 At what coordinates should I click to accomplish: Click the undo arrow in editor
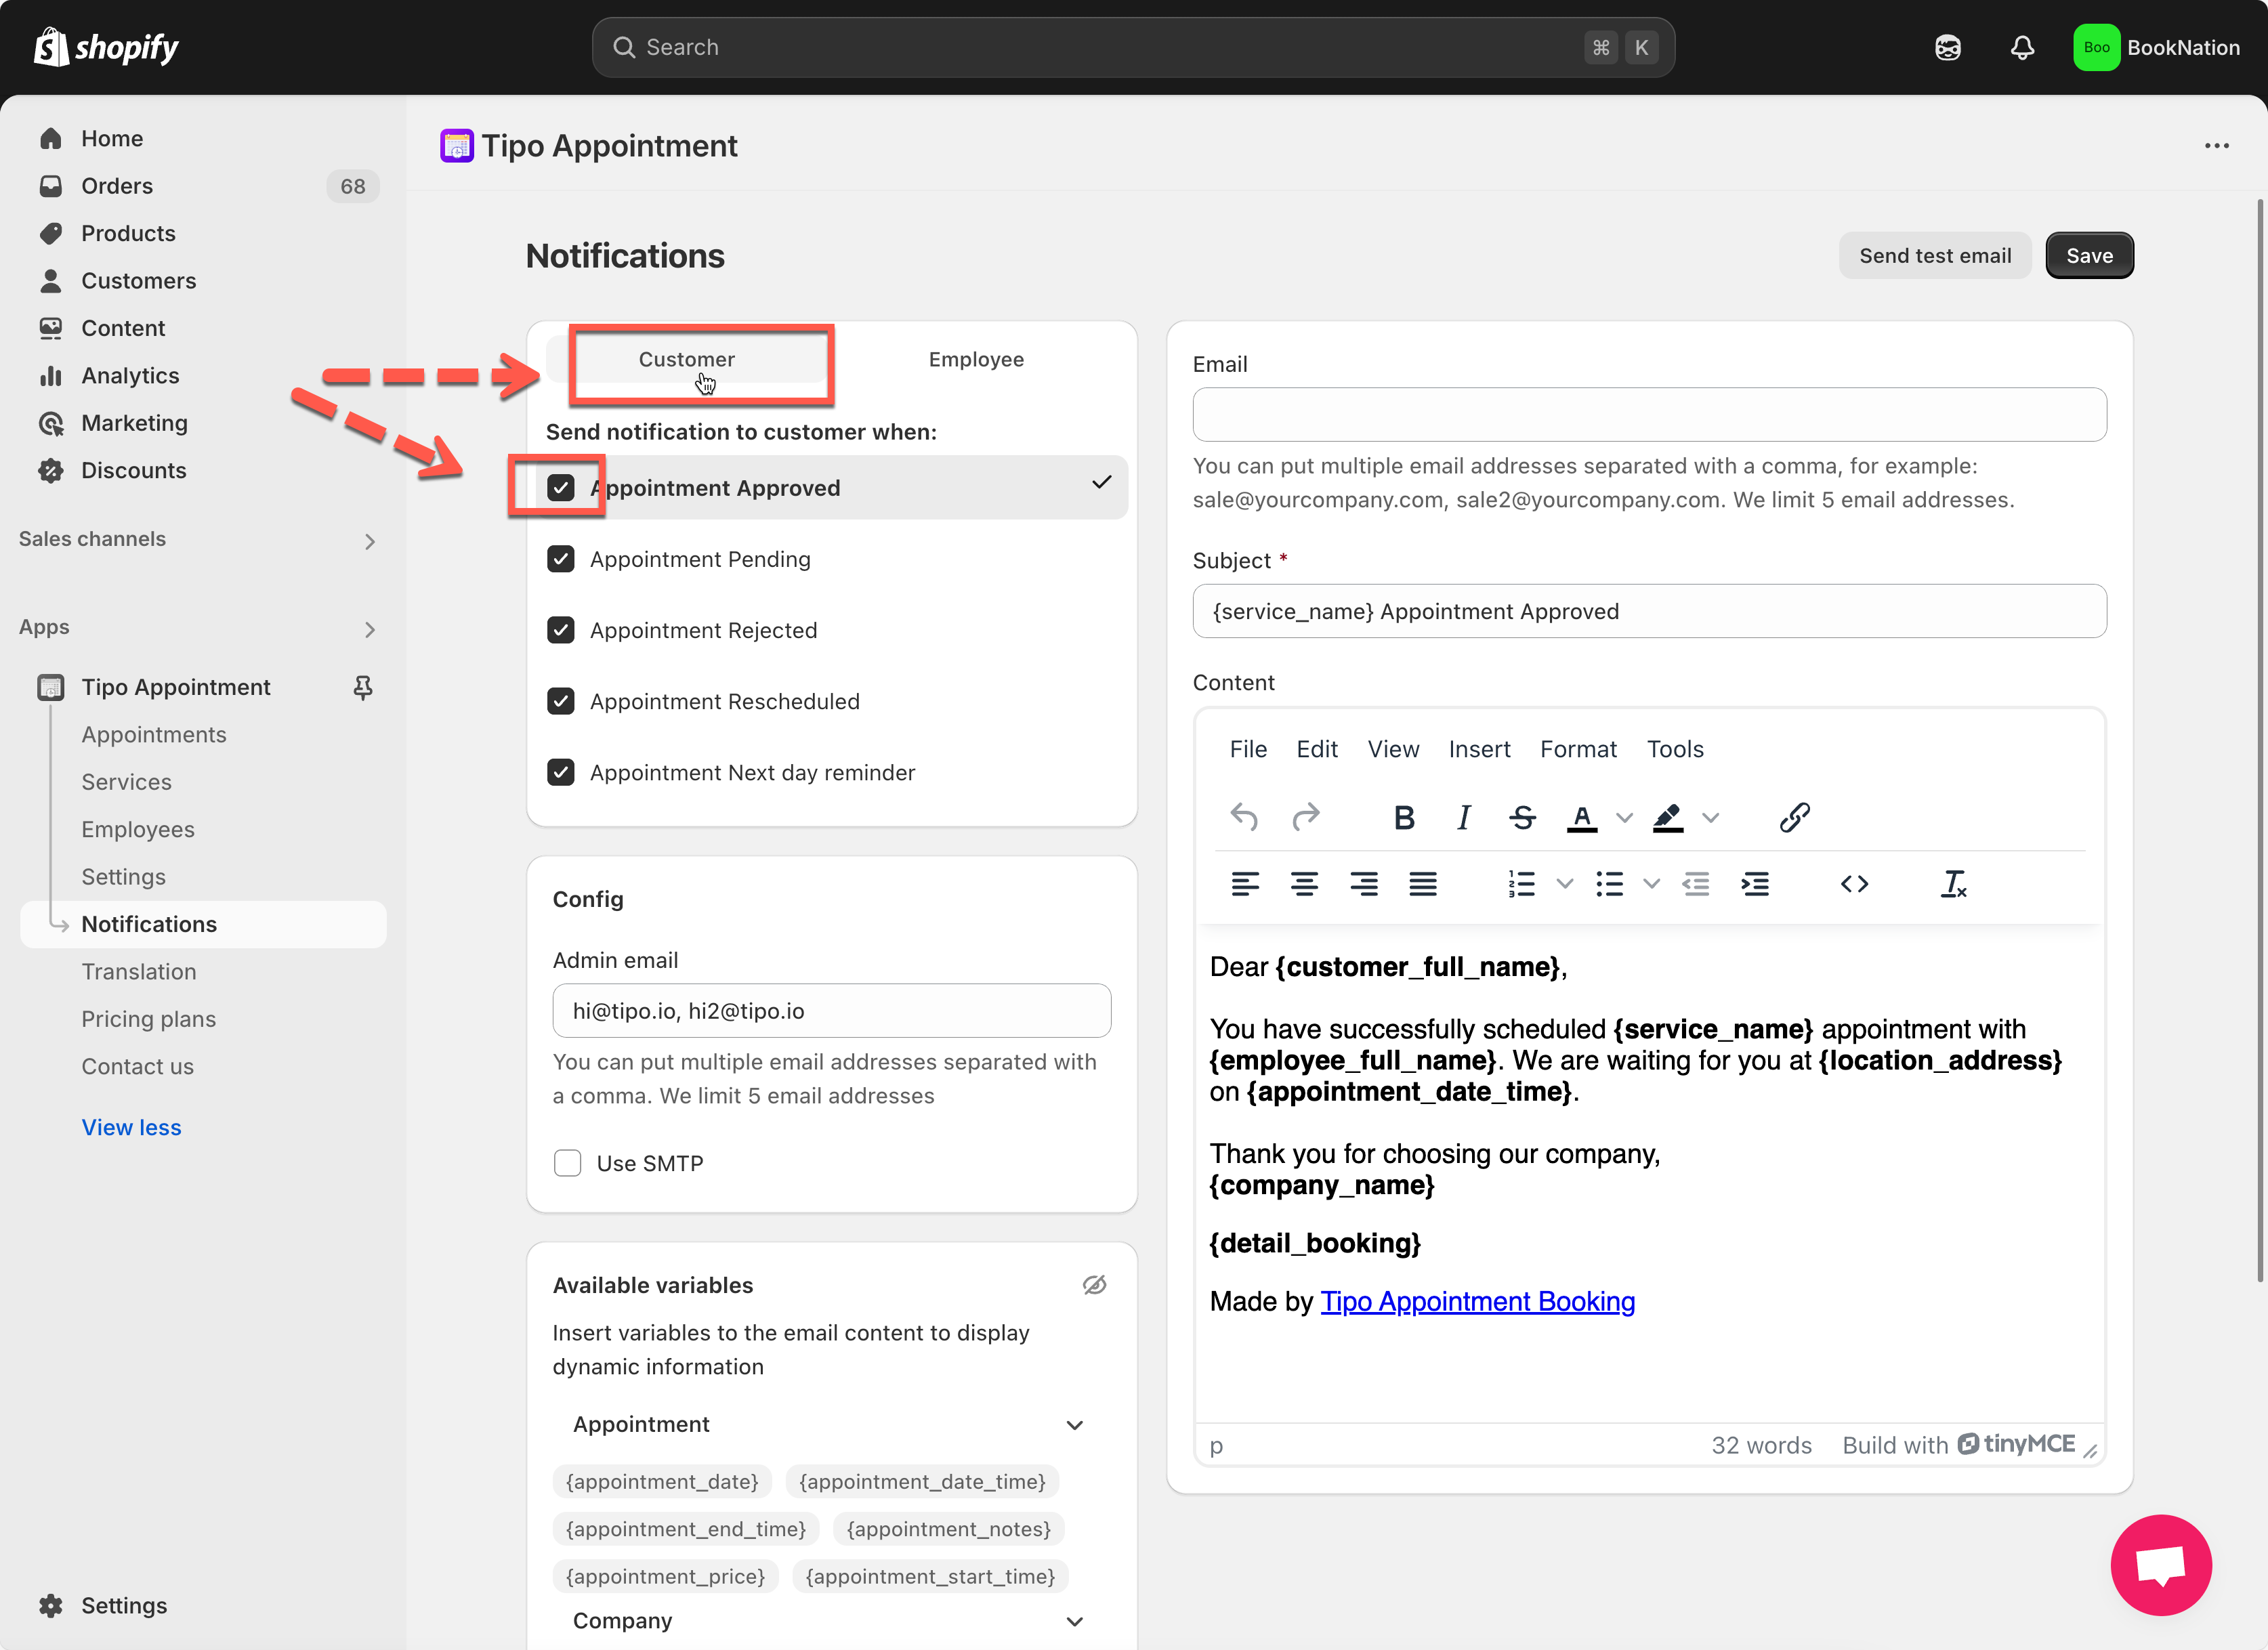(1244, 817)
